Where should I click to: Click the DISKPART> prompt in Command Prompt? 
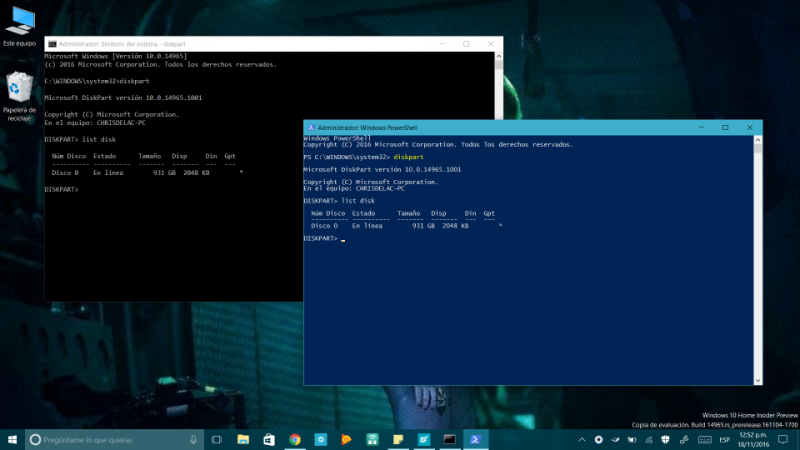point(61,189)
